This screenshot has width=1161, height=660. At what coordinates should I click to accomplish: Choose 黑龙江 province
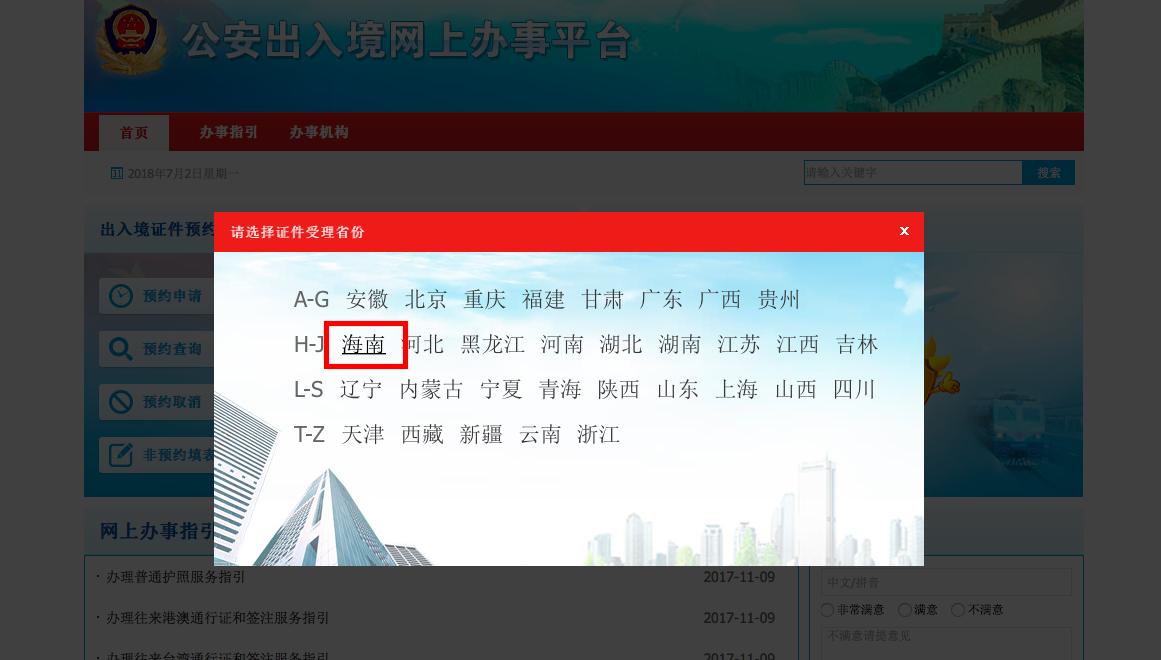[x=492, y=344]
